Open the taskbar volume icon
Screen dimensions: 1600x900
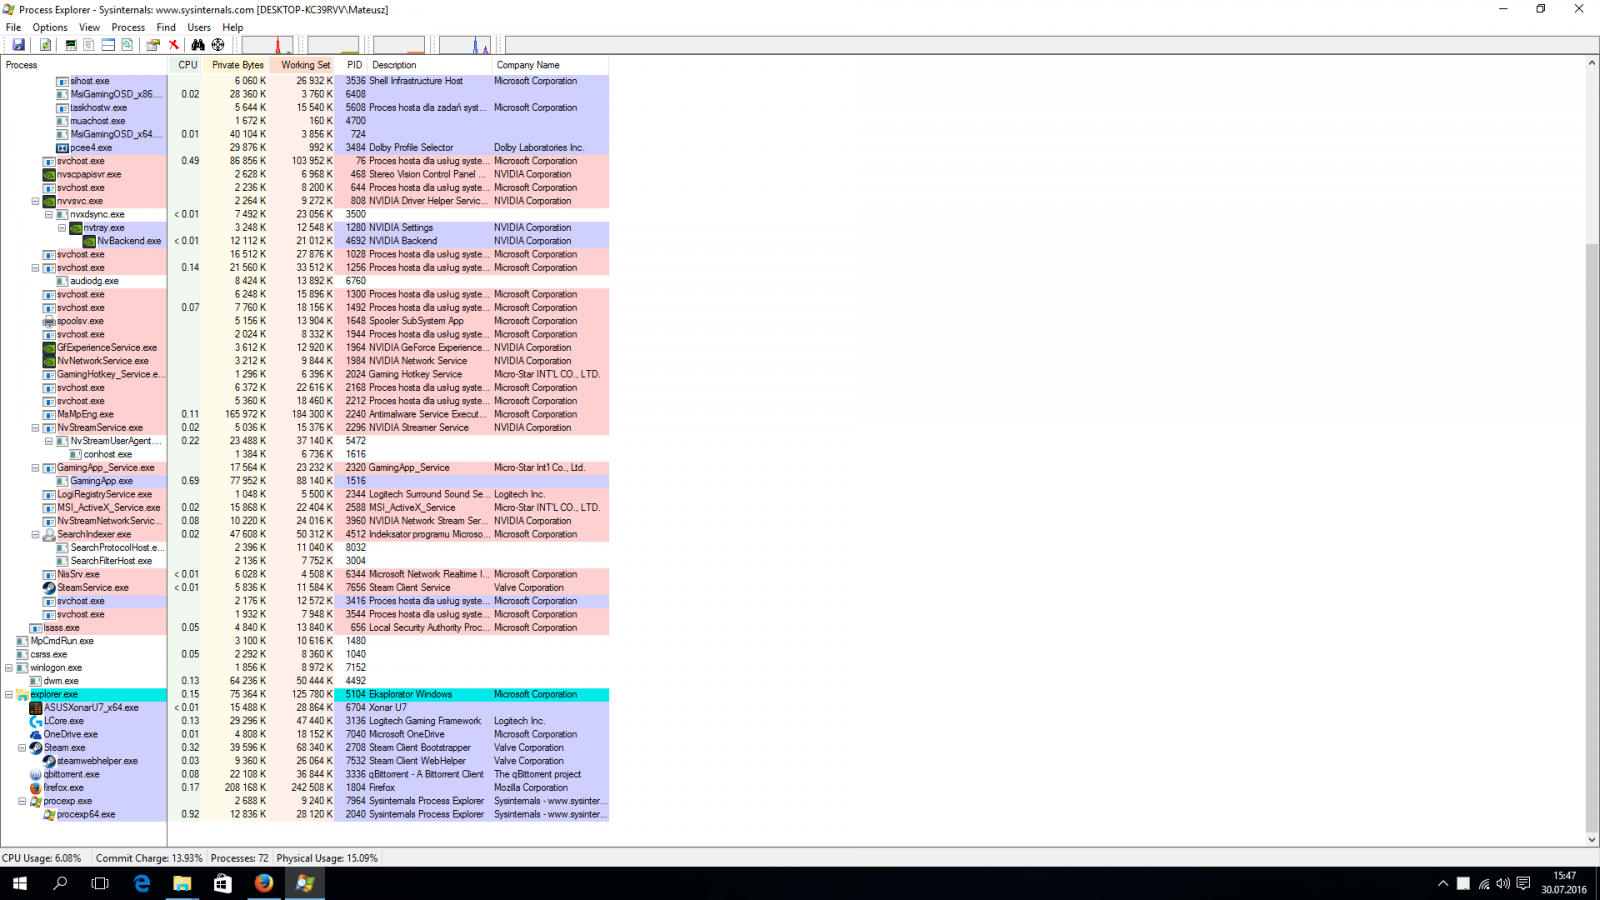pos(1503,884)
